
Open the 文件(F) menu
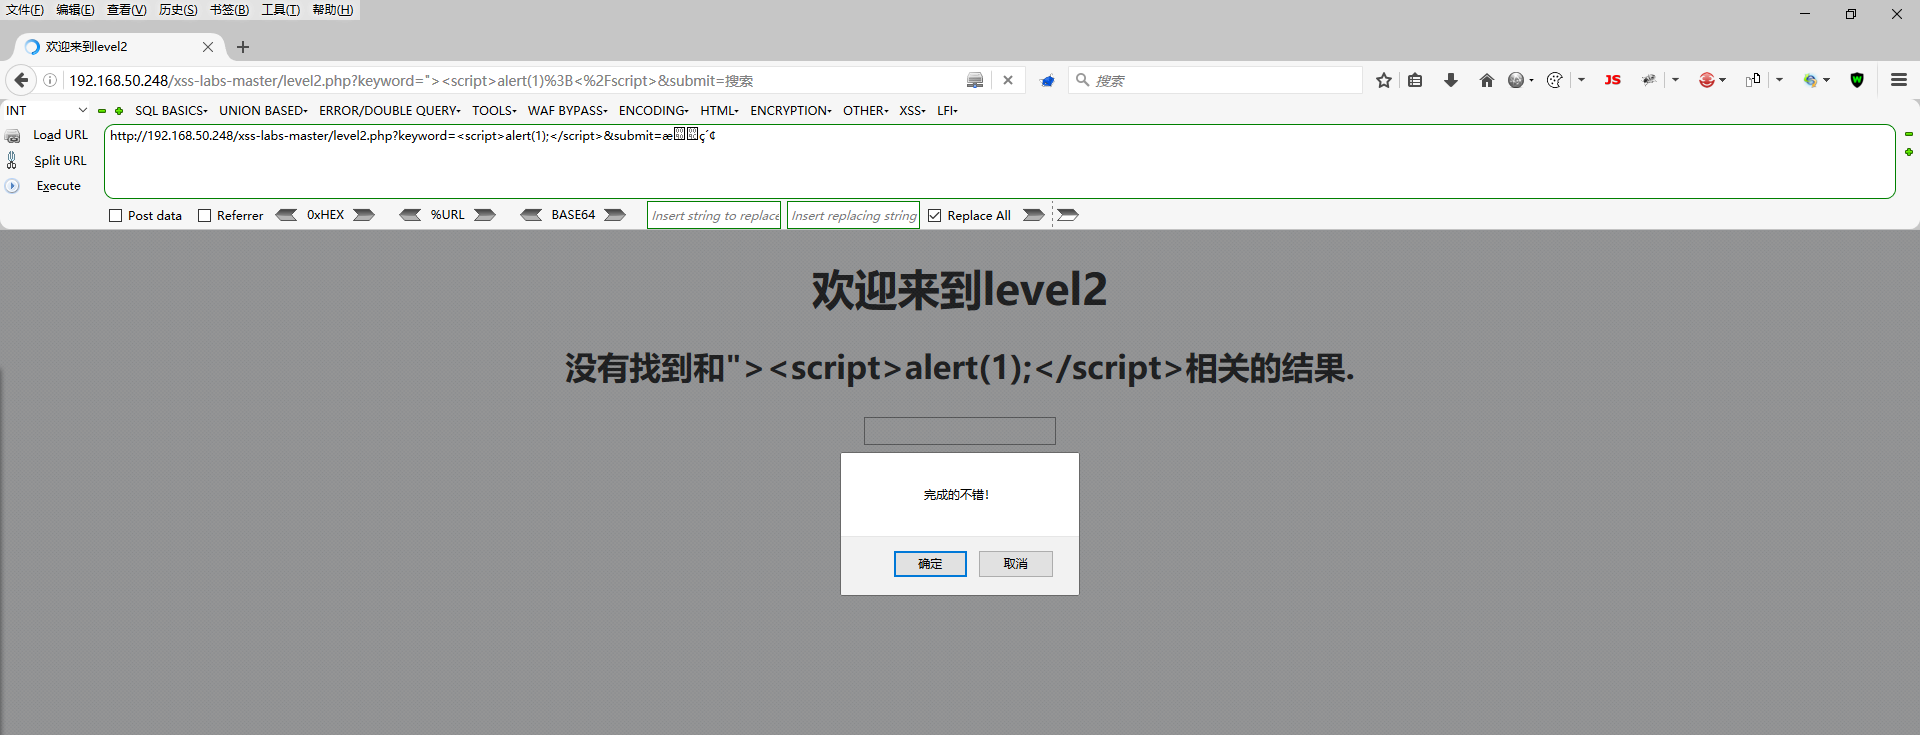pyautogui.click(x=25, y=10)
